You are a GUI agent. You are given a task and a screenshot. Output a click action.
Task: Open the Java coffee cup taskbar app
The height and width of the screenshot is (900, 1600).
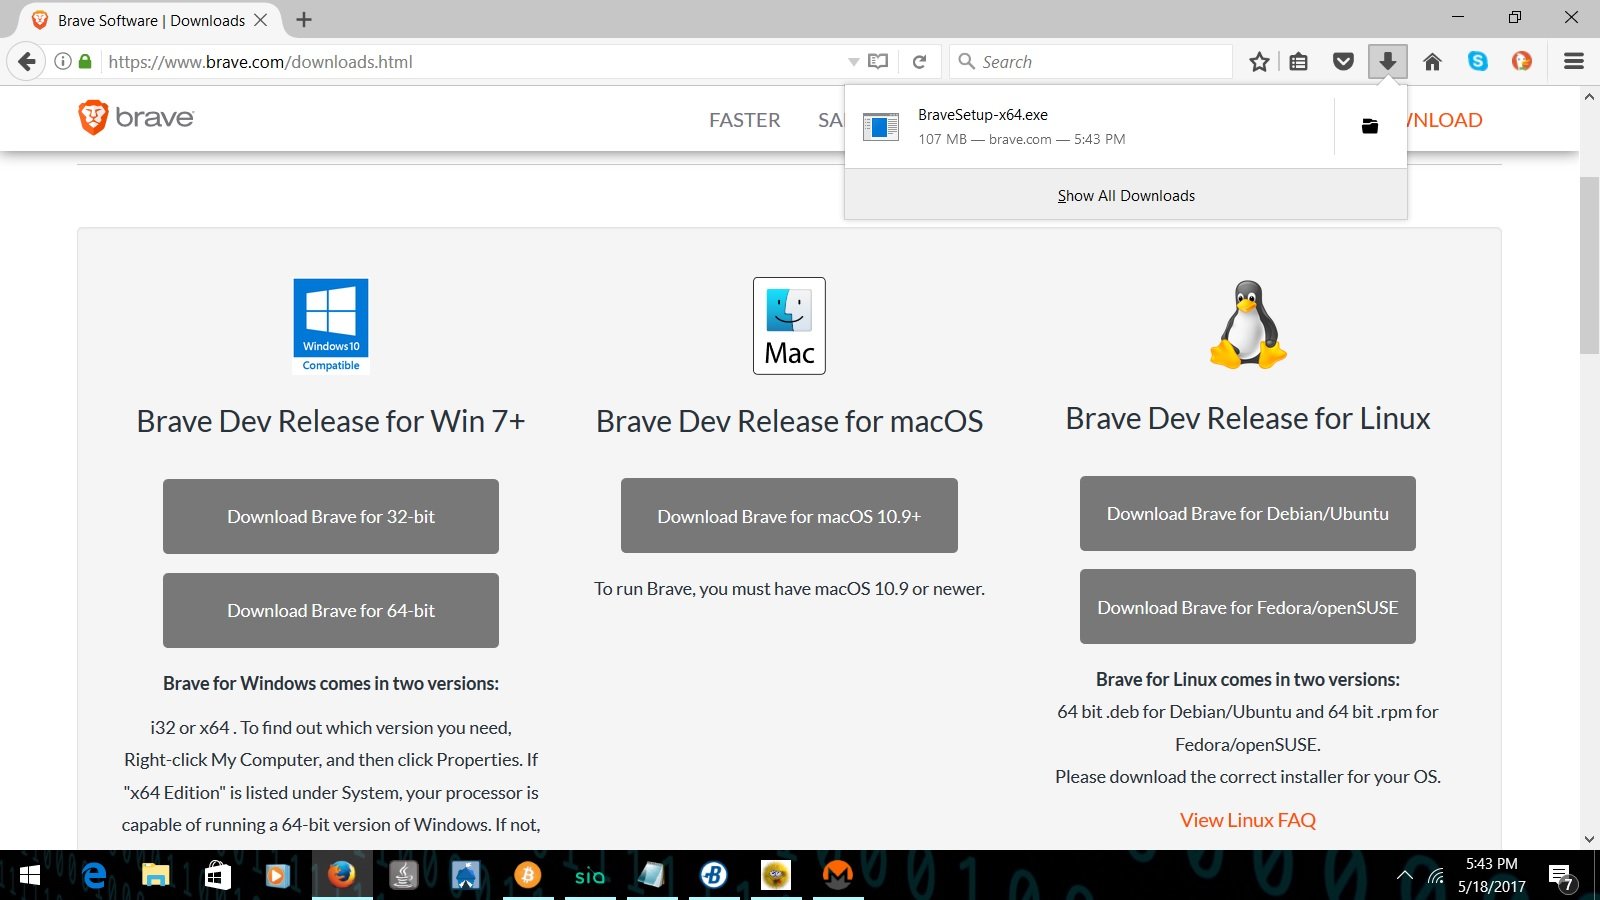[x=403, y=876]
